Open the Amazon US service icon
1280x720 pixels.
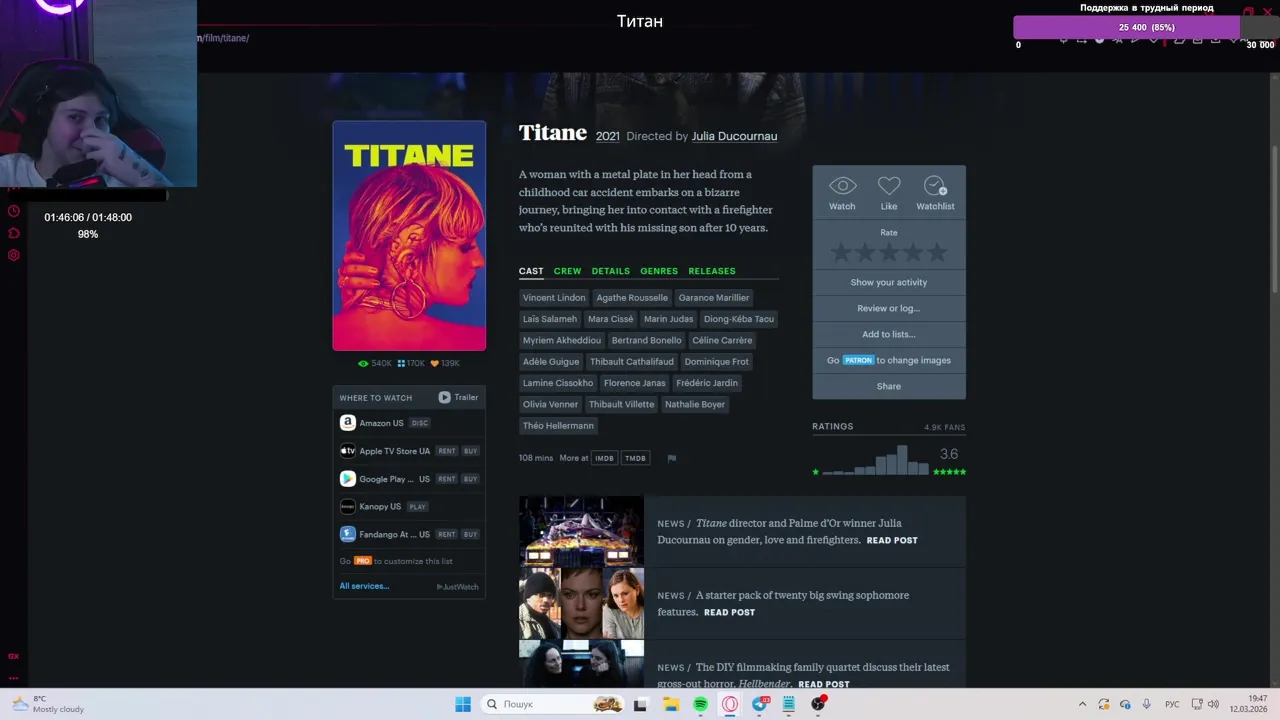click(347, 423)
